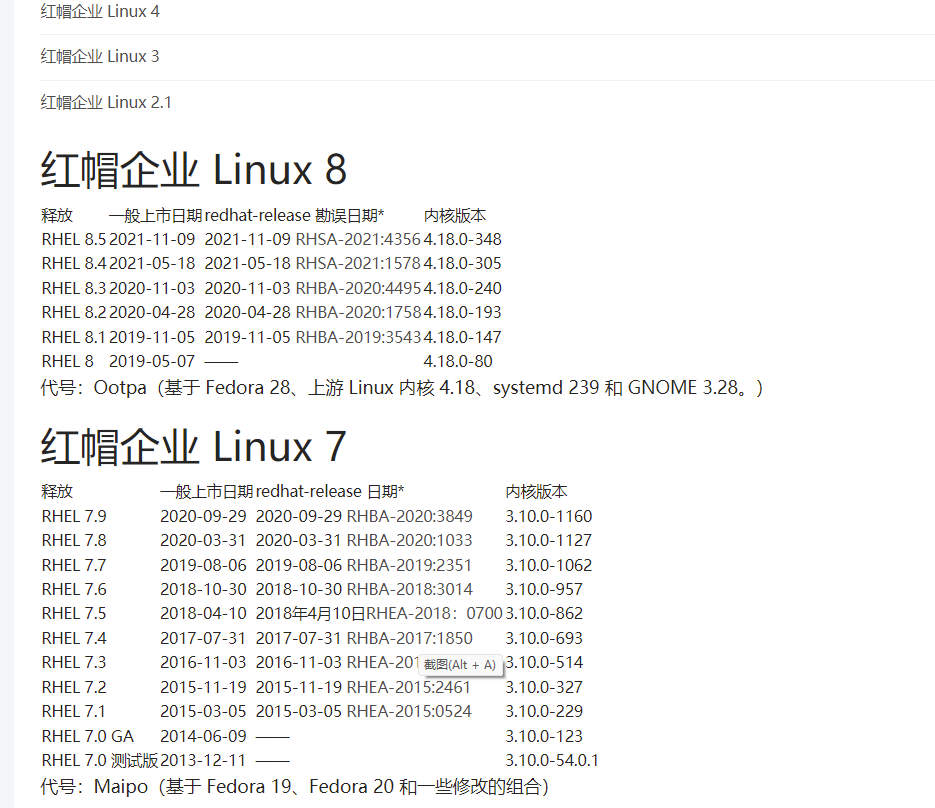Screen dimensions: 935x808
Task: Click the 代号：Ootpa description line
Action: 402,388
